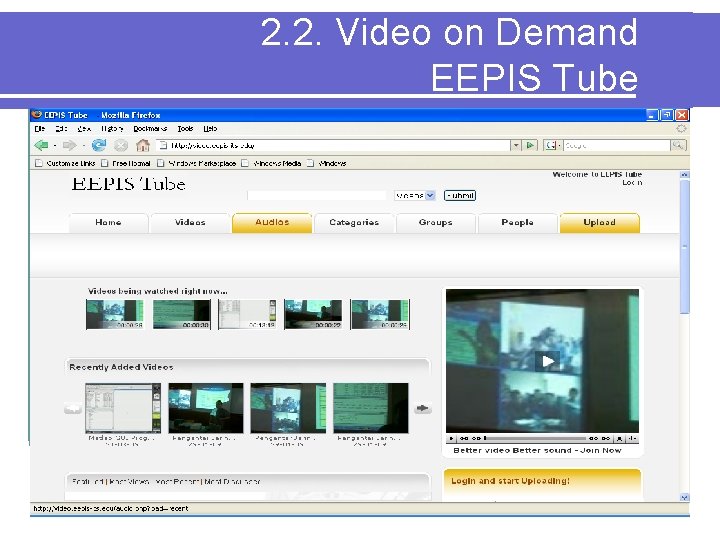
Task: Click 'Better video Better sound - Join Now' text
Action: coord(537,450)
